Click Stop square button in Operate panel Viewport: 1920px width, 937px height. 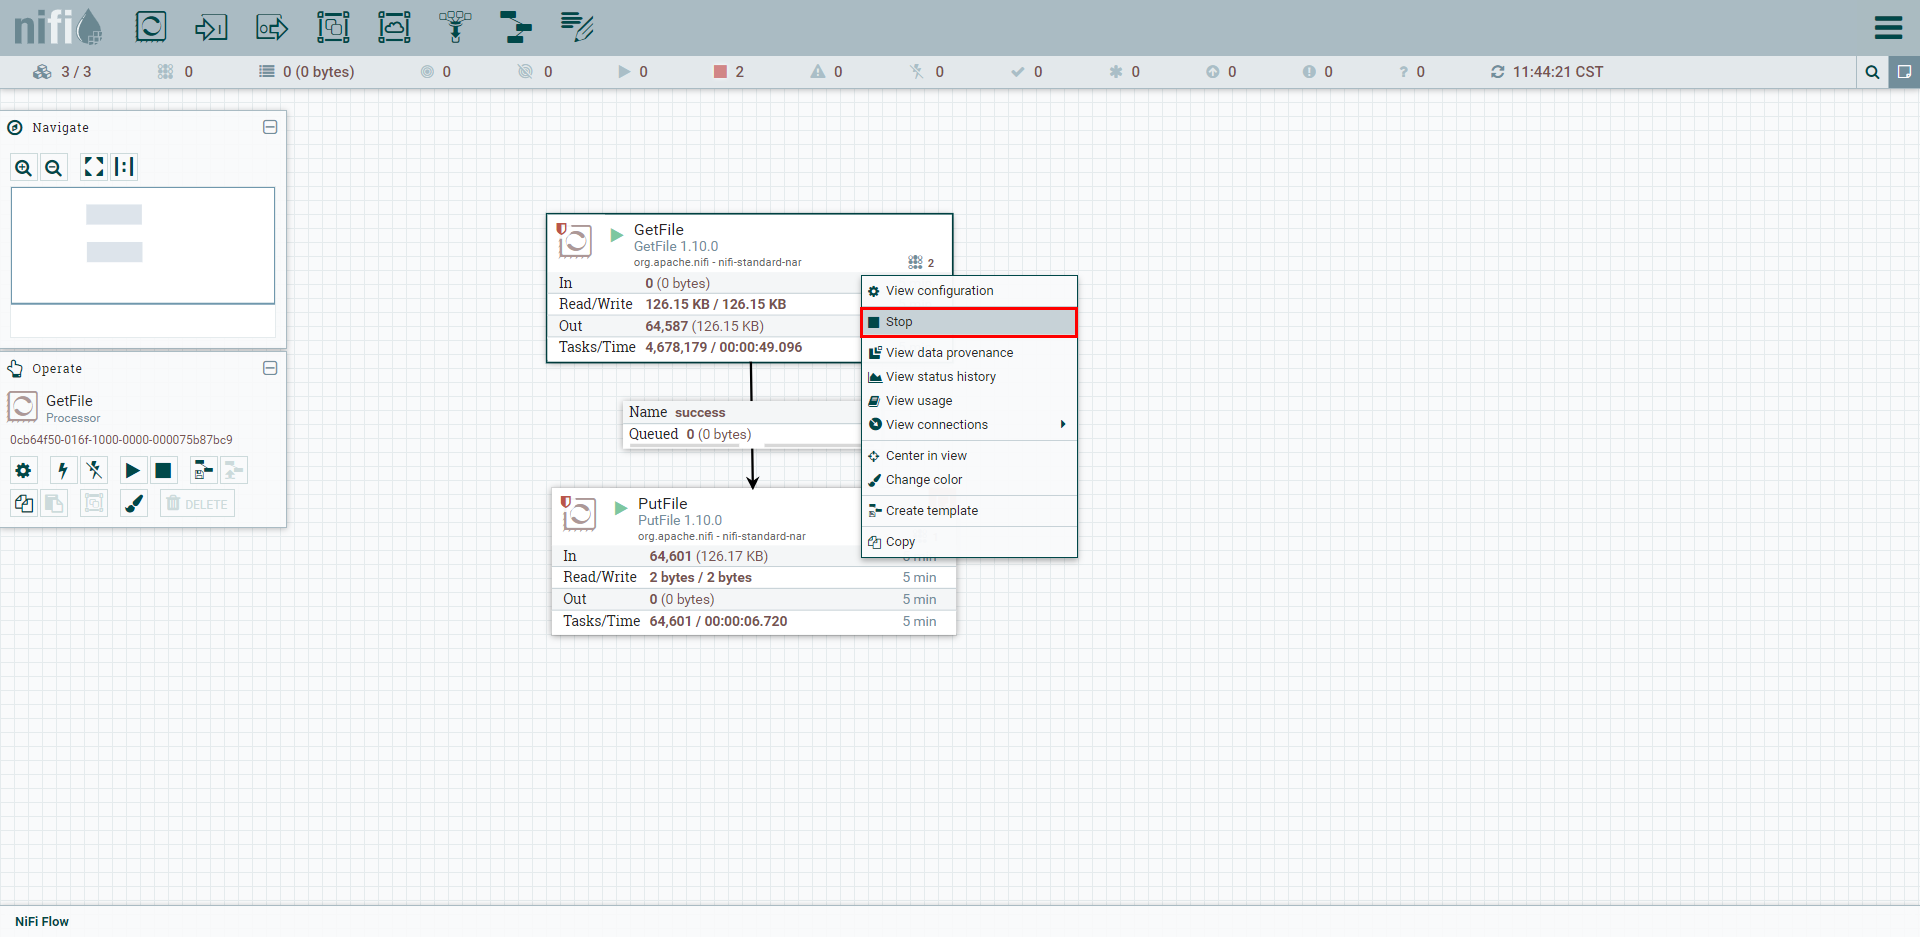[x=163, y=470]
